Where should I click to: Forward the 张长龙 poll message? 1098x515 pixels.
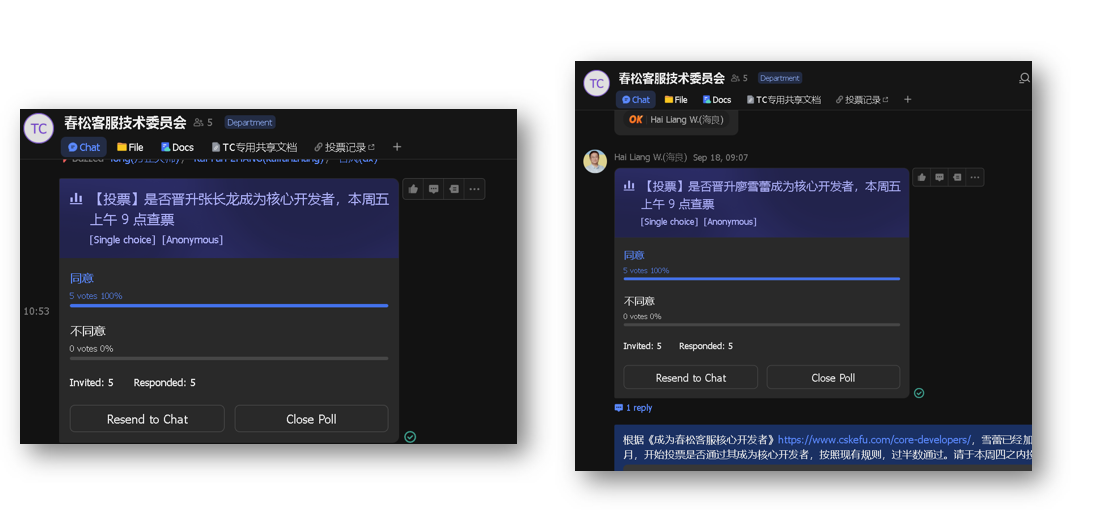click(x=453, y=189)
